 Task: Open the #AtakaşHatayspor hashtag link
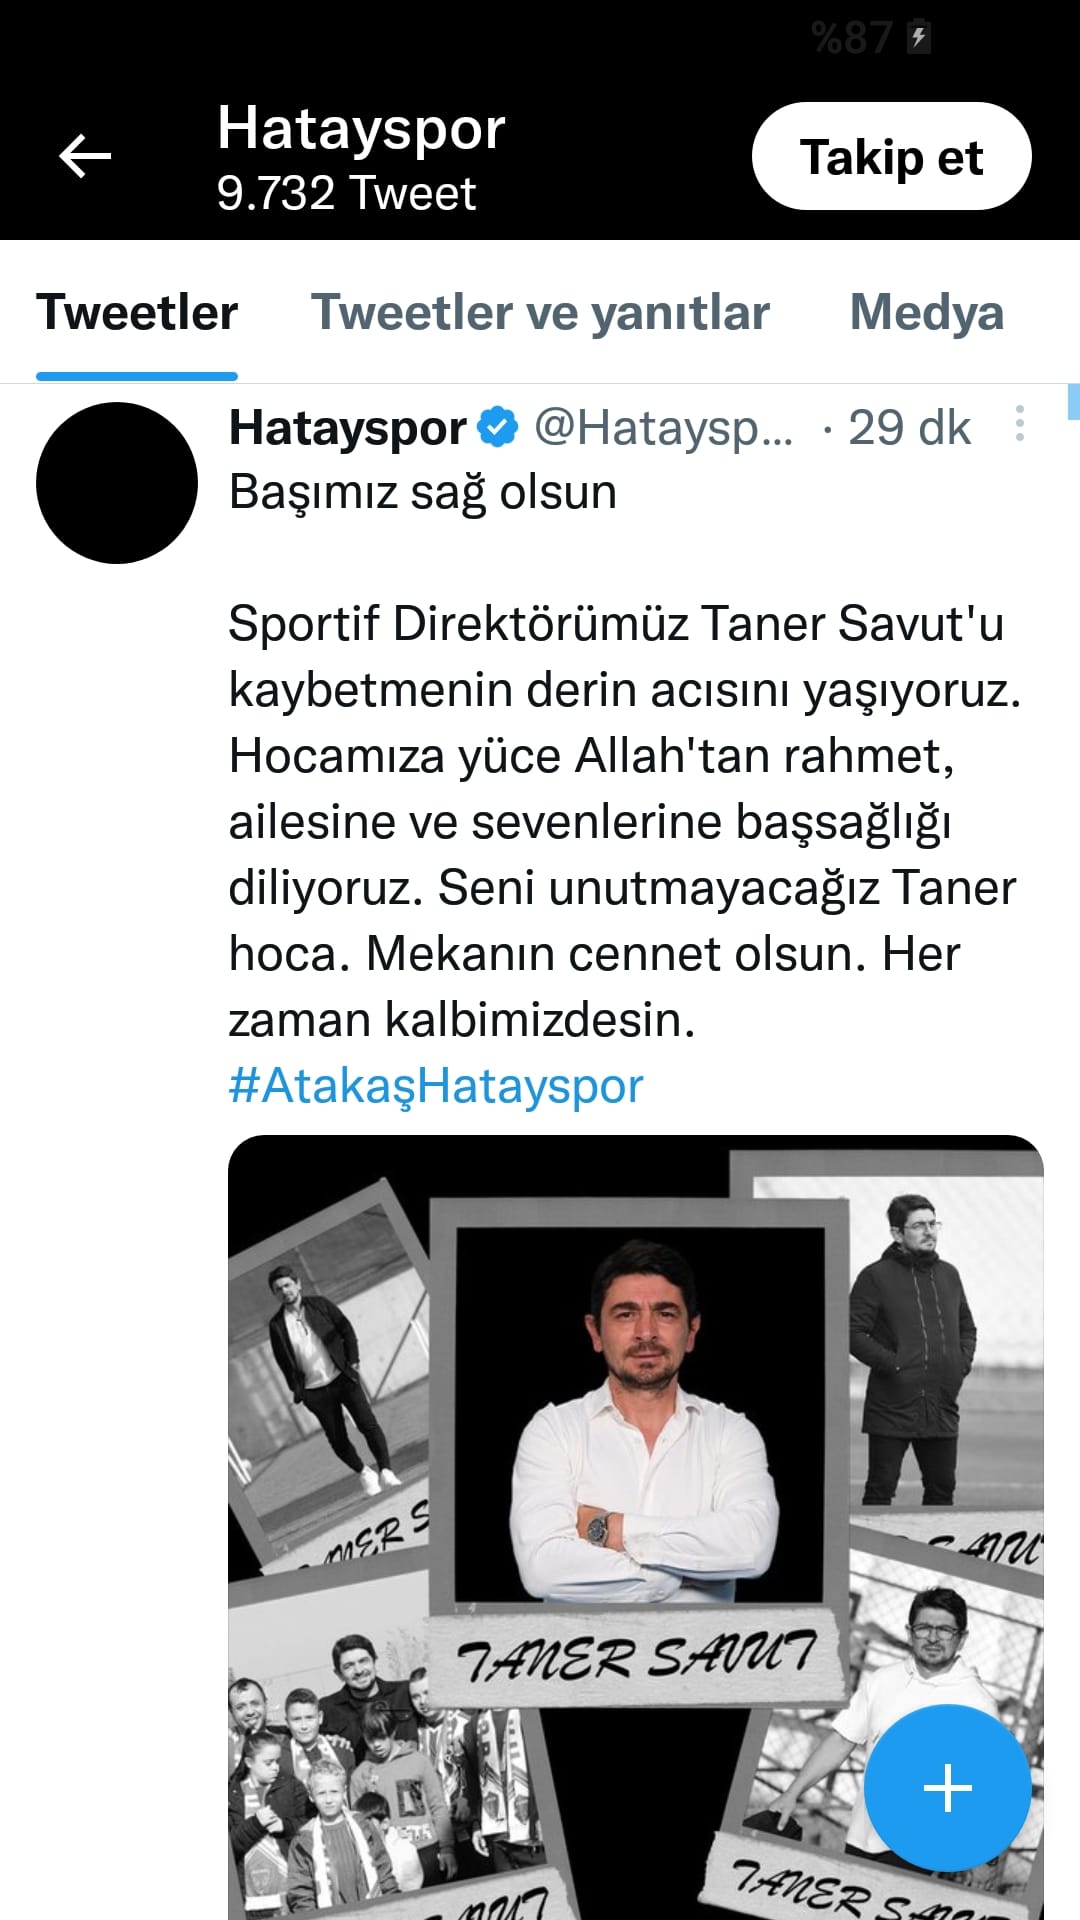coord(436,1086)
